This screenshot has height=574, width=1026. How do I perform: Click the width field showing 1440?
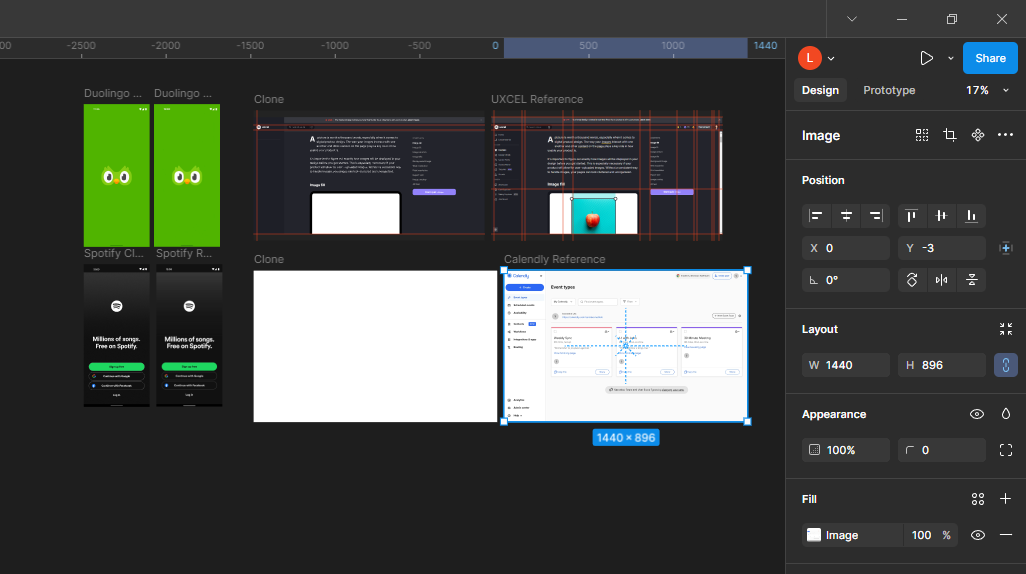(x=846, y=365)
